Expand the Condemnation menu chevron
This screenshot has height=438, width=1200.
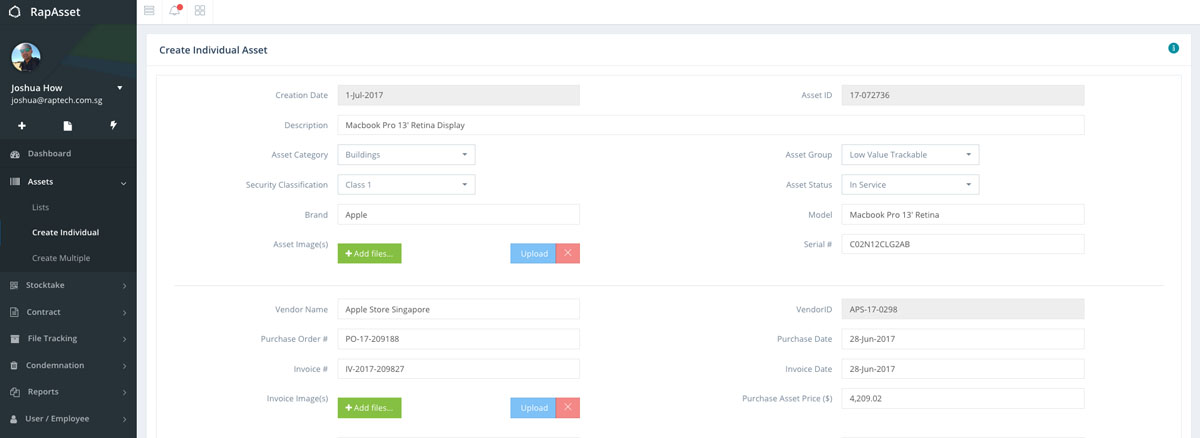[124, 367]
